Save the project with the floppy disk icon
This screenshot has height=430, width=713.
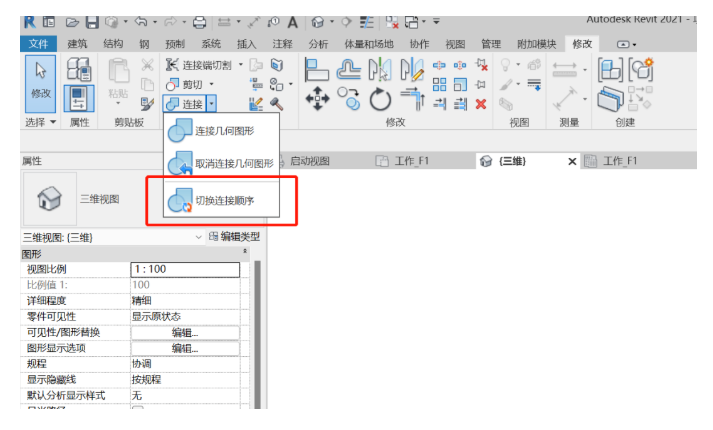92,22
